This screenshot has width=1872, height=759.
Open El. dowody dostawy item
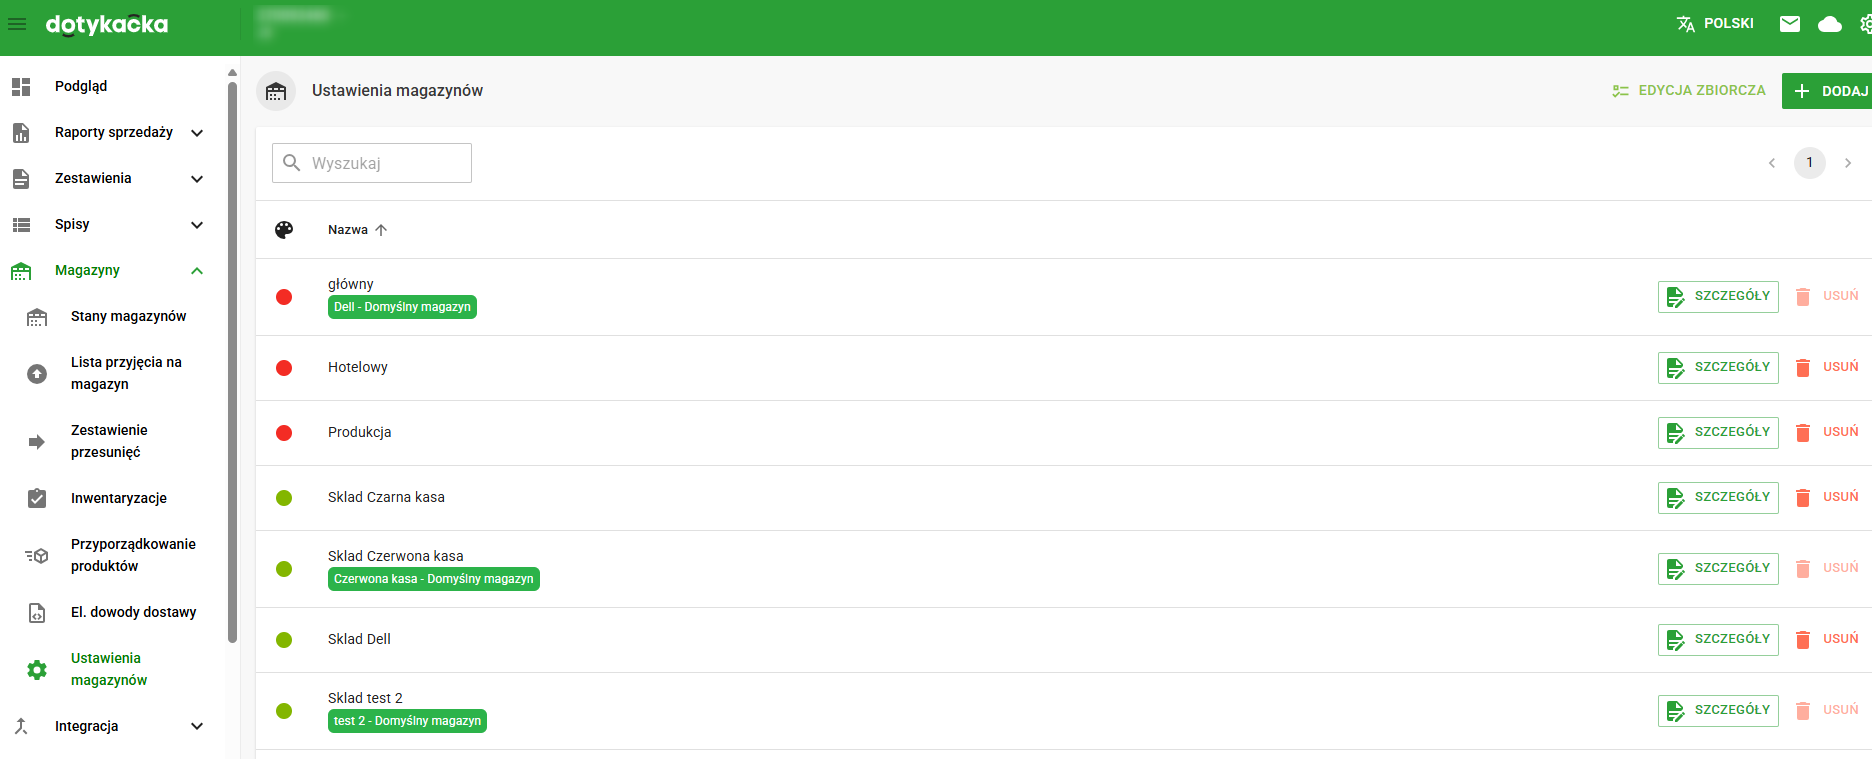click(133, 613)
